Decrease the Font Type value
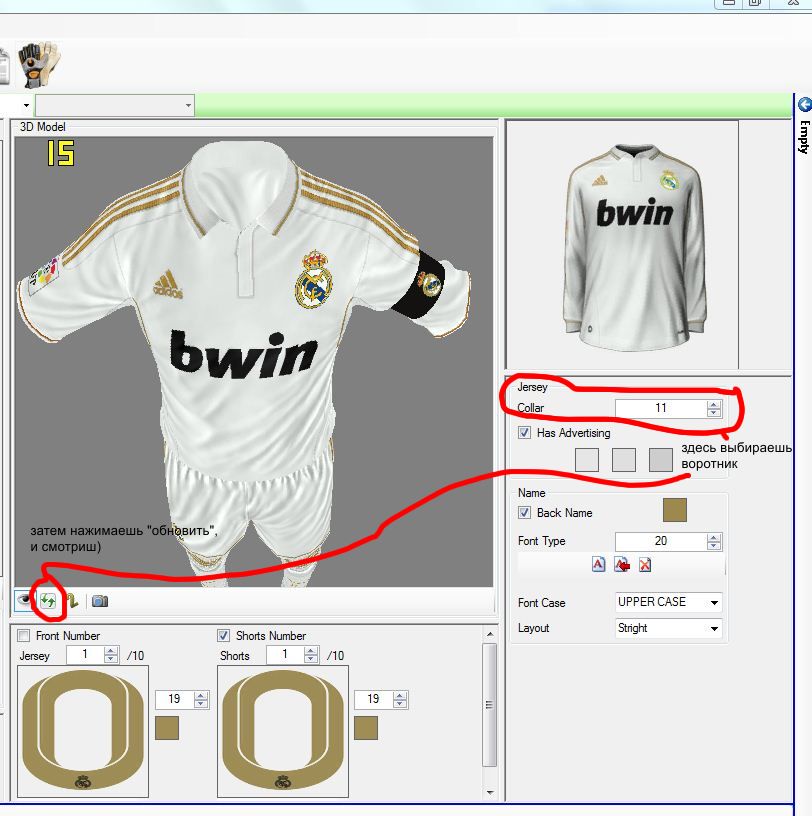Viewport: 812px width, 816px height. 714,546
